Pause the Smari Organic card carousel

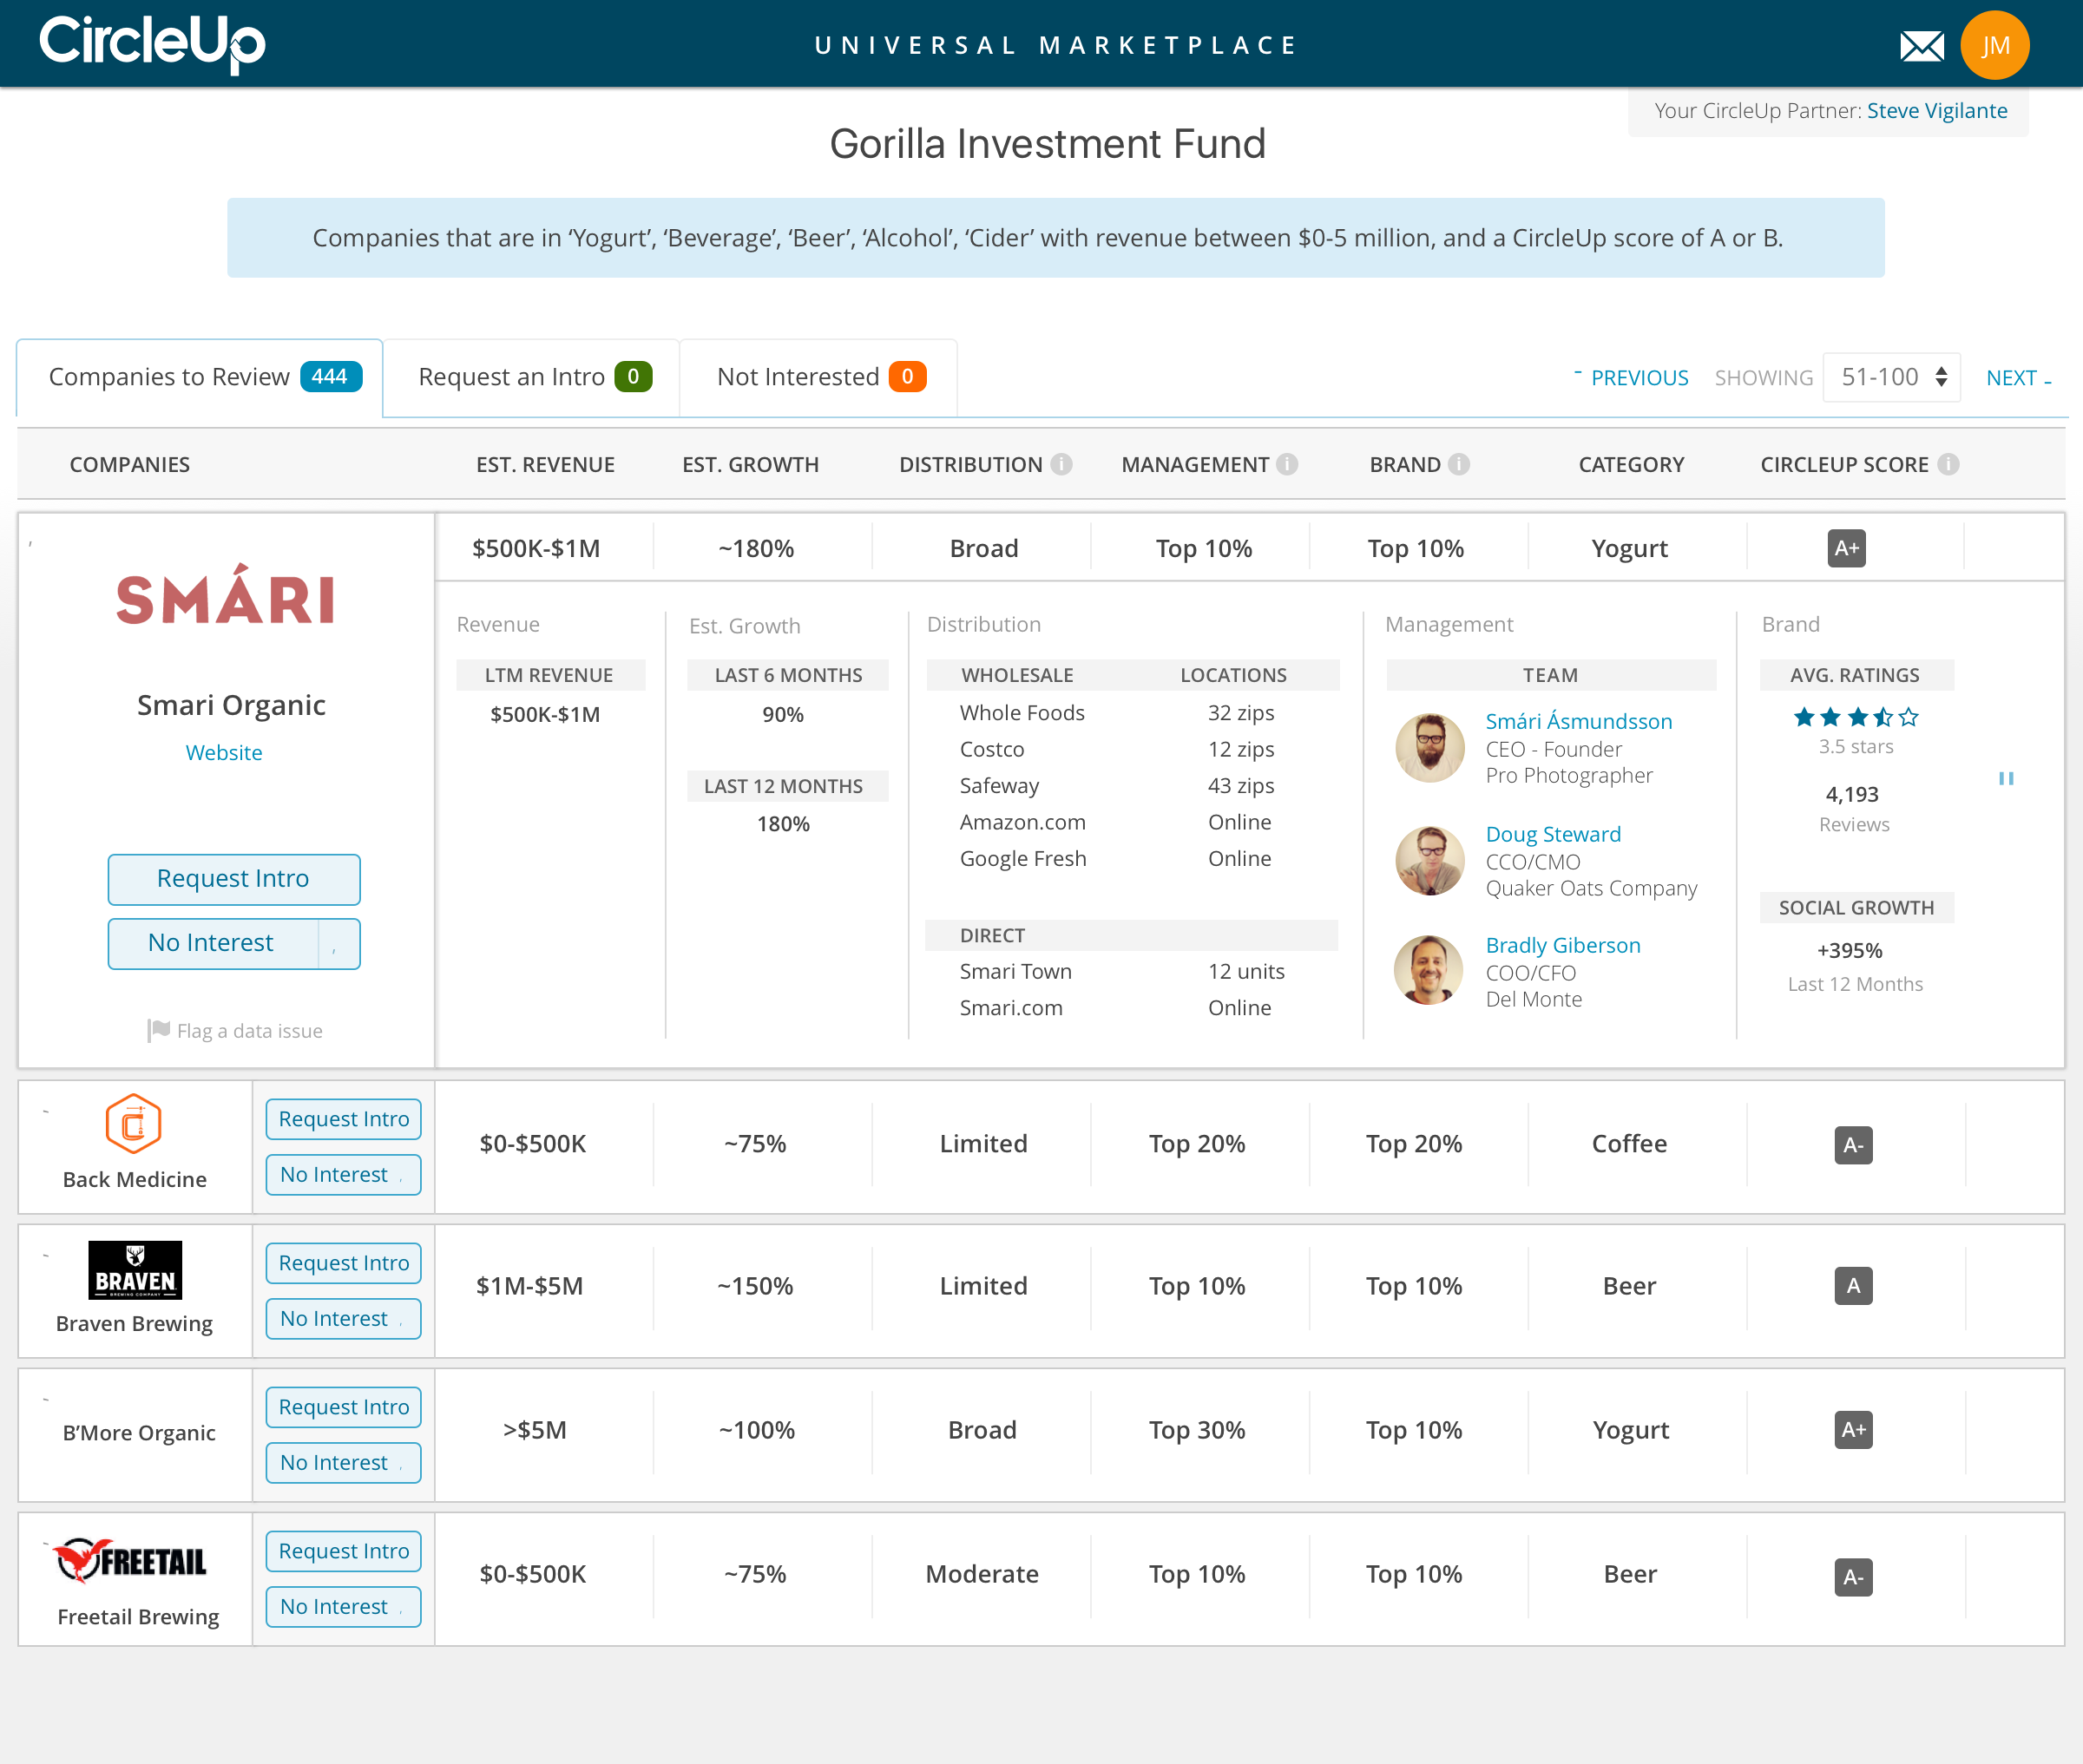pos(2008,779)
